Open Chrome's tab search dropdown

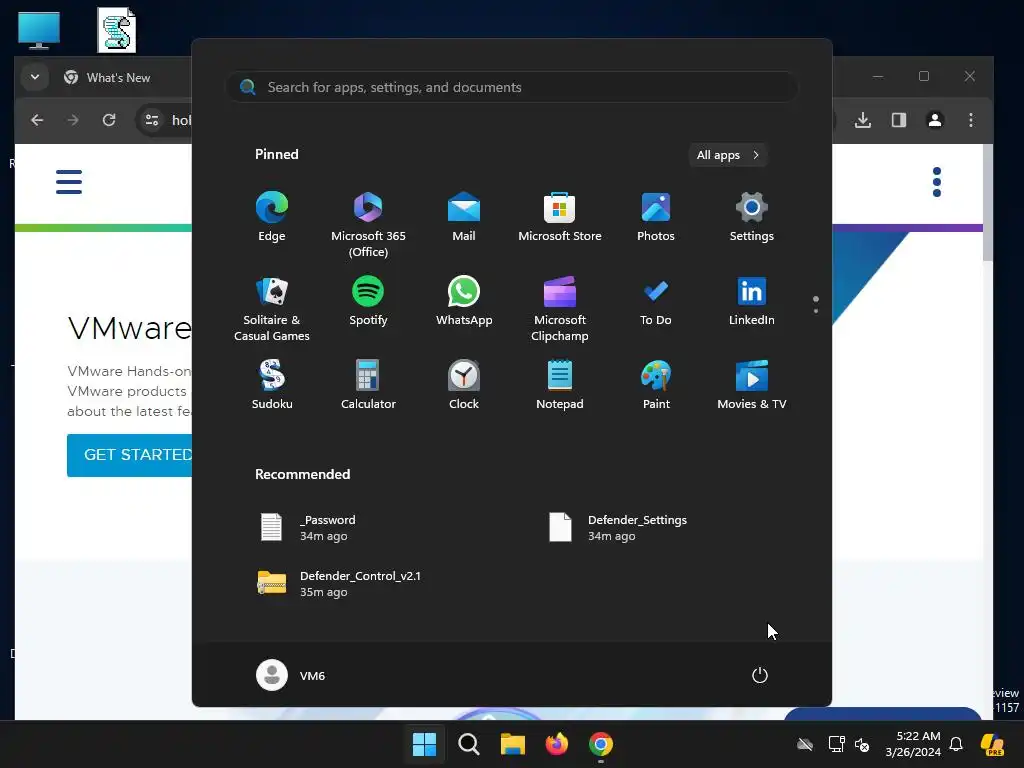coord(35,77)
